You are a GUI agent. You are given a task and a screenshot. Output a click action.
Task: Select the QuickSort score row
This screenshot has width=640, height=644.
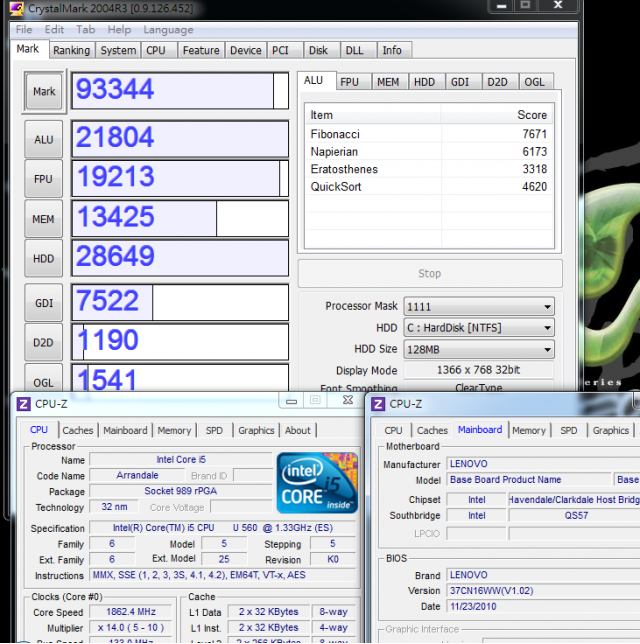point(429,186)
